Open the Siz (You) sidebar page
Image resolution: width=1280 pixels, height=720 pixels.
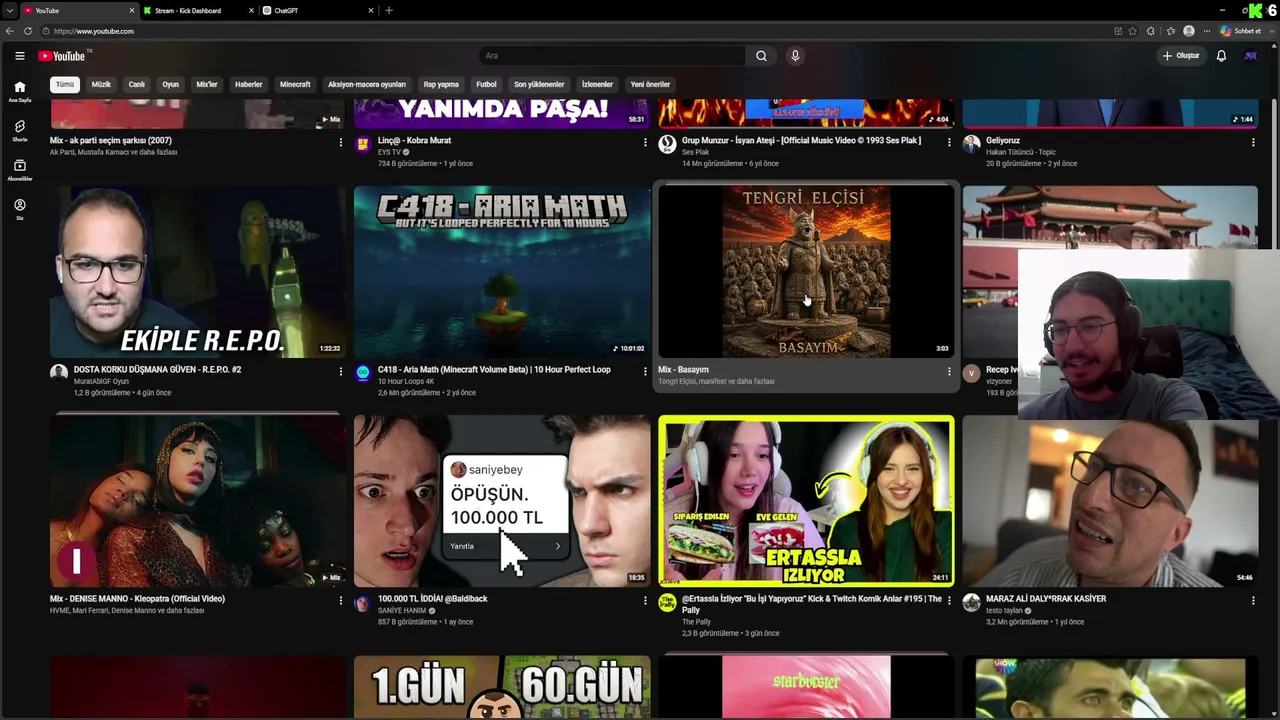[19, 208]
